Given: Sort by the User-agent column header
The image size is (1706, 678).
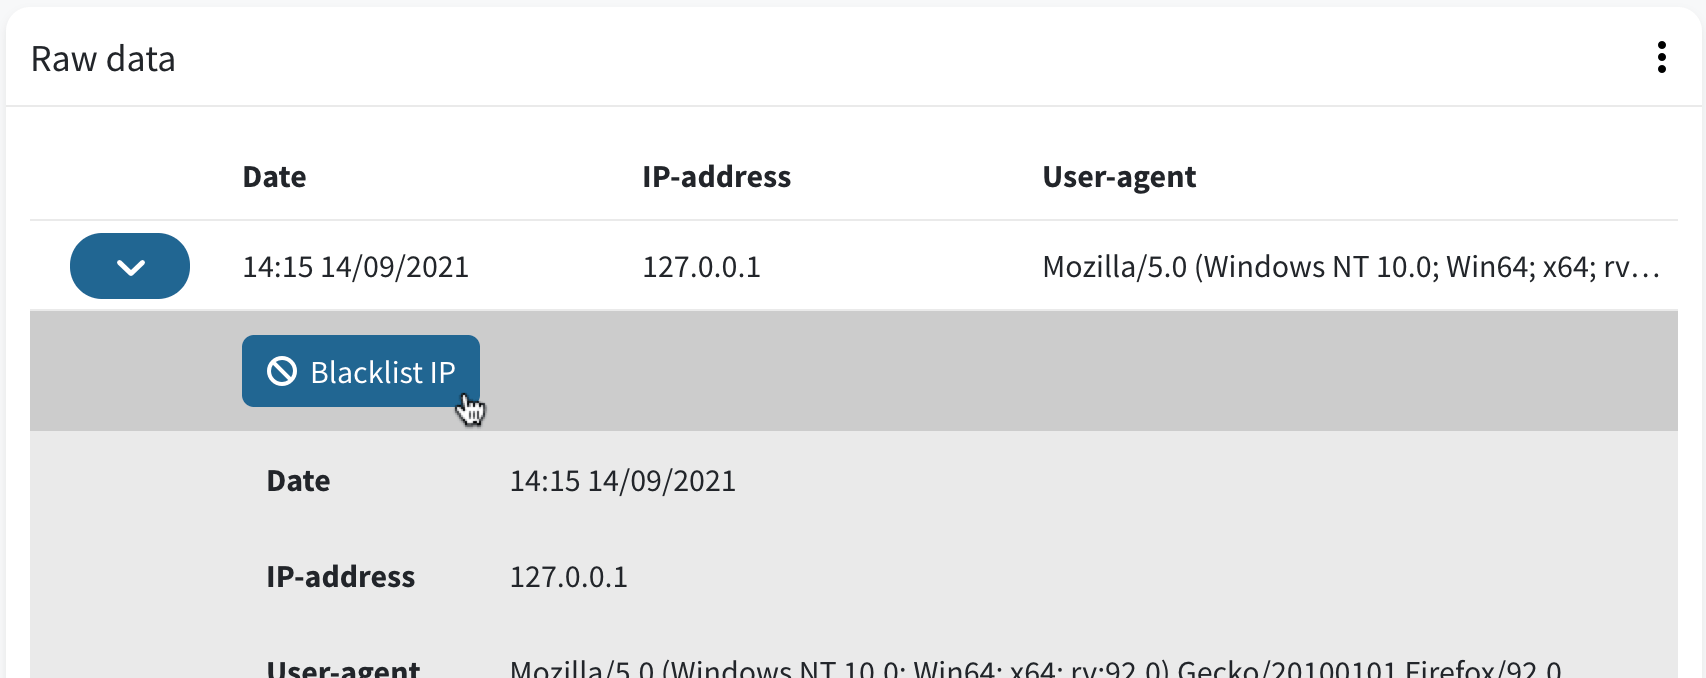Looking at the screenshot, I should (x=1119, y=177).
